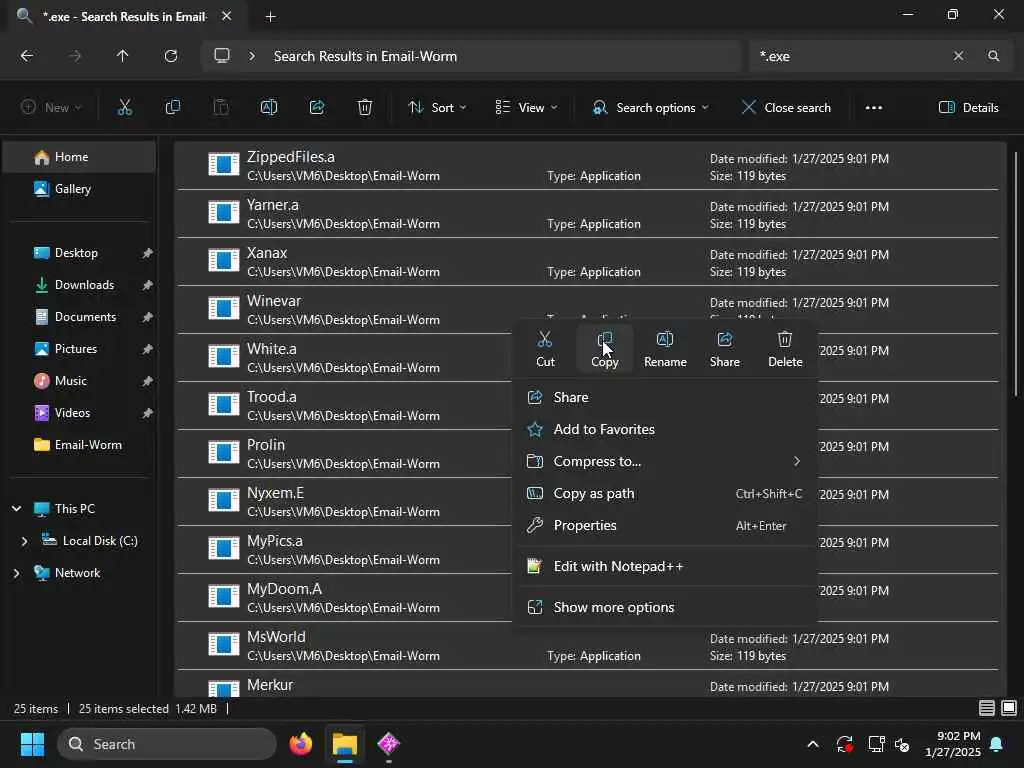The height and width of the screenshot is (768, 1024).
Task: Click MyDoom.A file icon
Action: [223, 596]
